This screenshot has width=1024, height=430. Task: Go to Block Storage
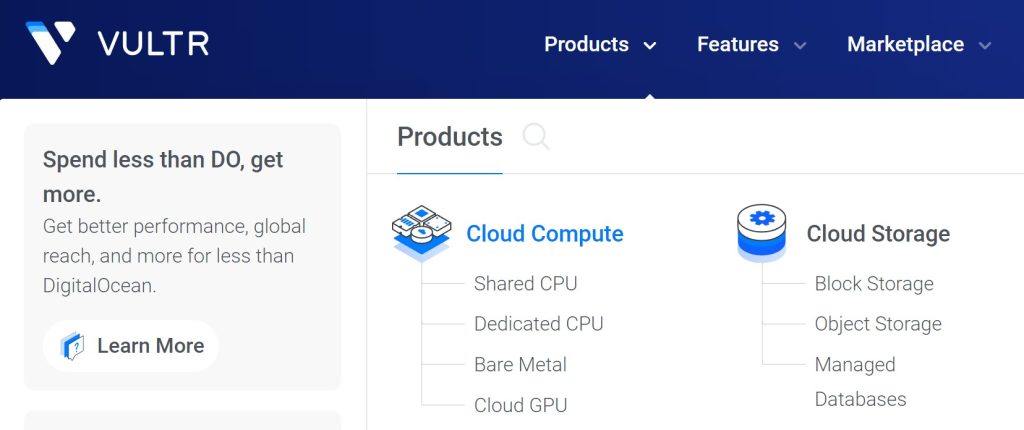(874, 284)
